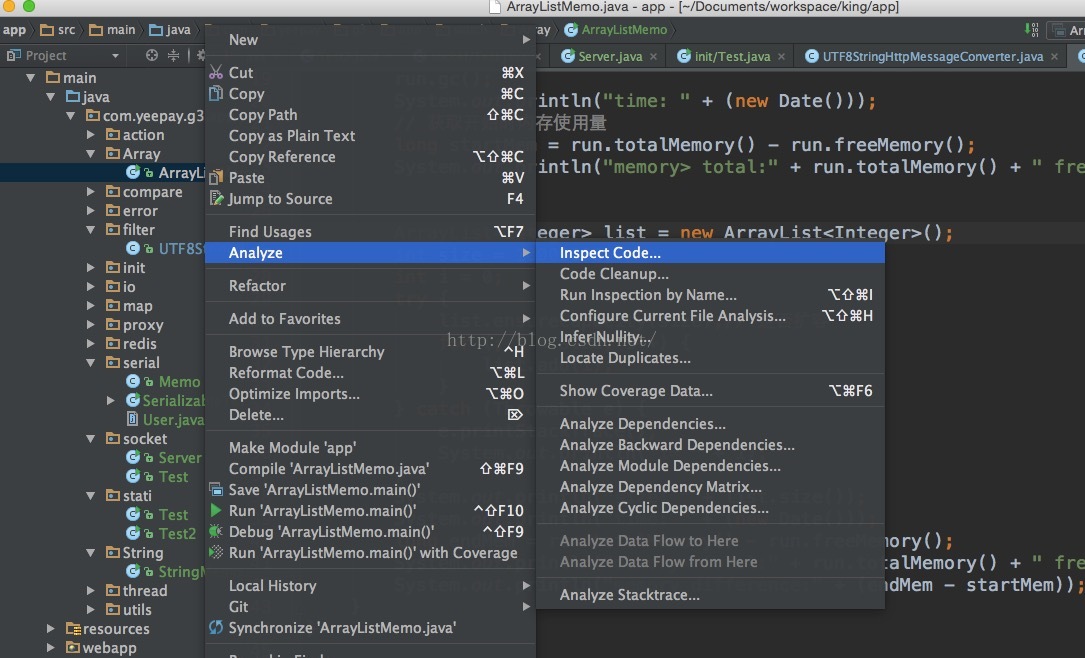
Task: Switch to the init/Test.java tab
Action: (731, 57)
